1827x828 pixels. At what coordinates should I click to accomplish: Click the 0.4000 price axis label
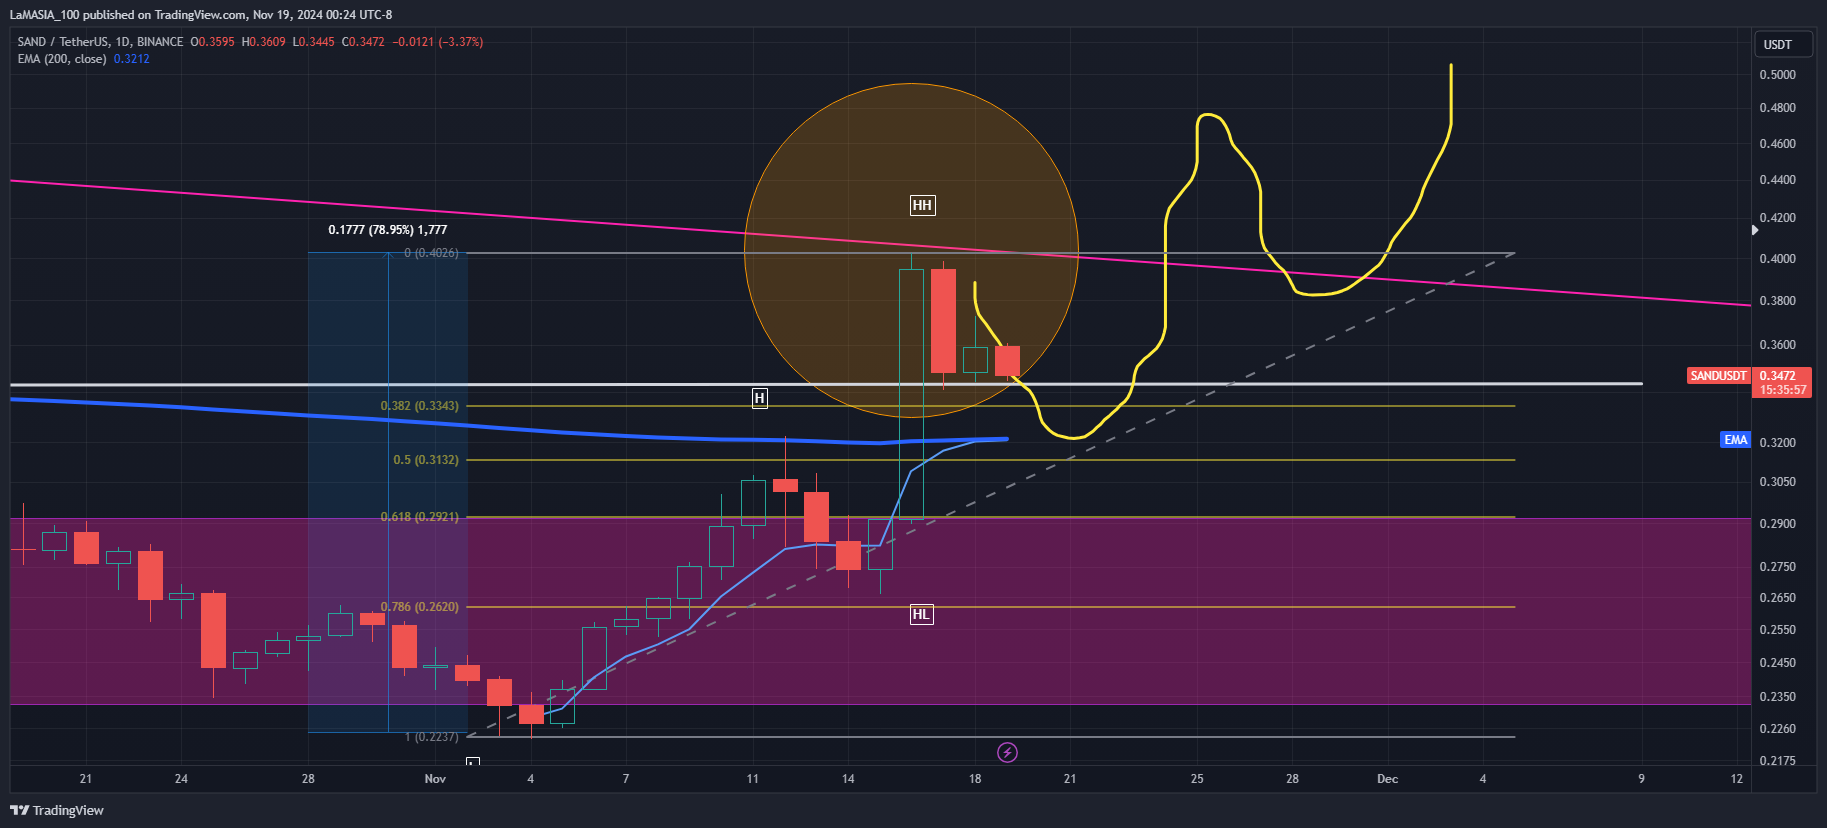[1778, 259]
